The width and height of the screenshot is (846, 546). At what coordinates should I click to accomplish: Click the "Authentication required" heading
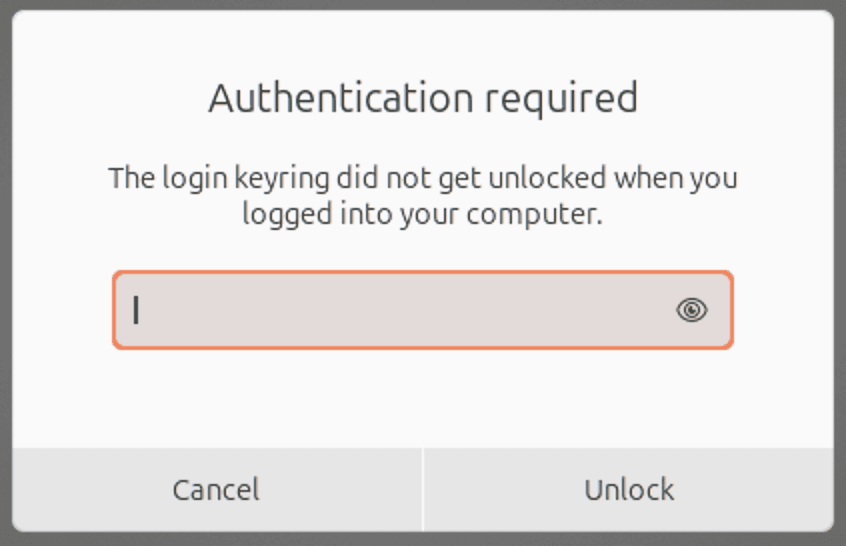click(x=422, y=98)
